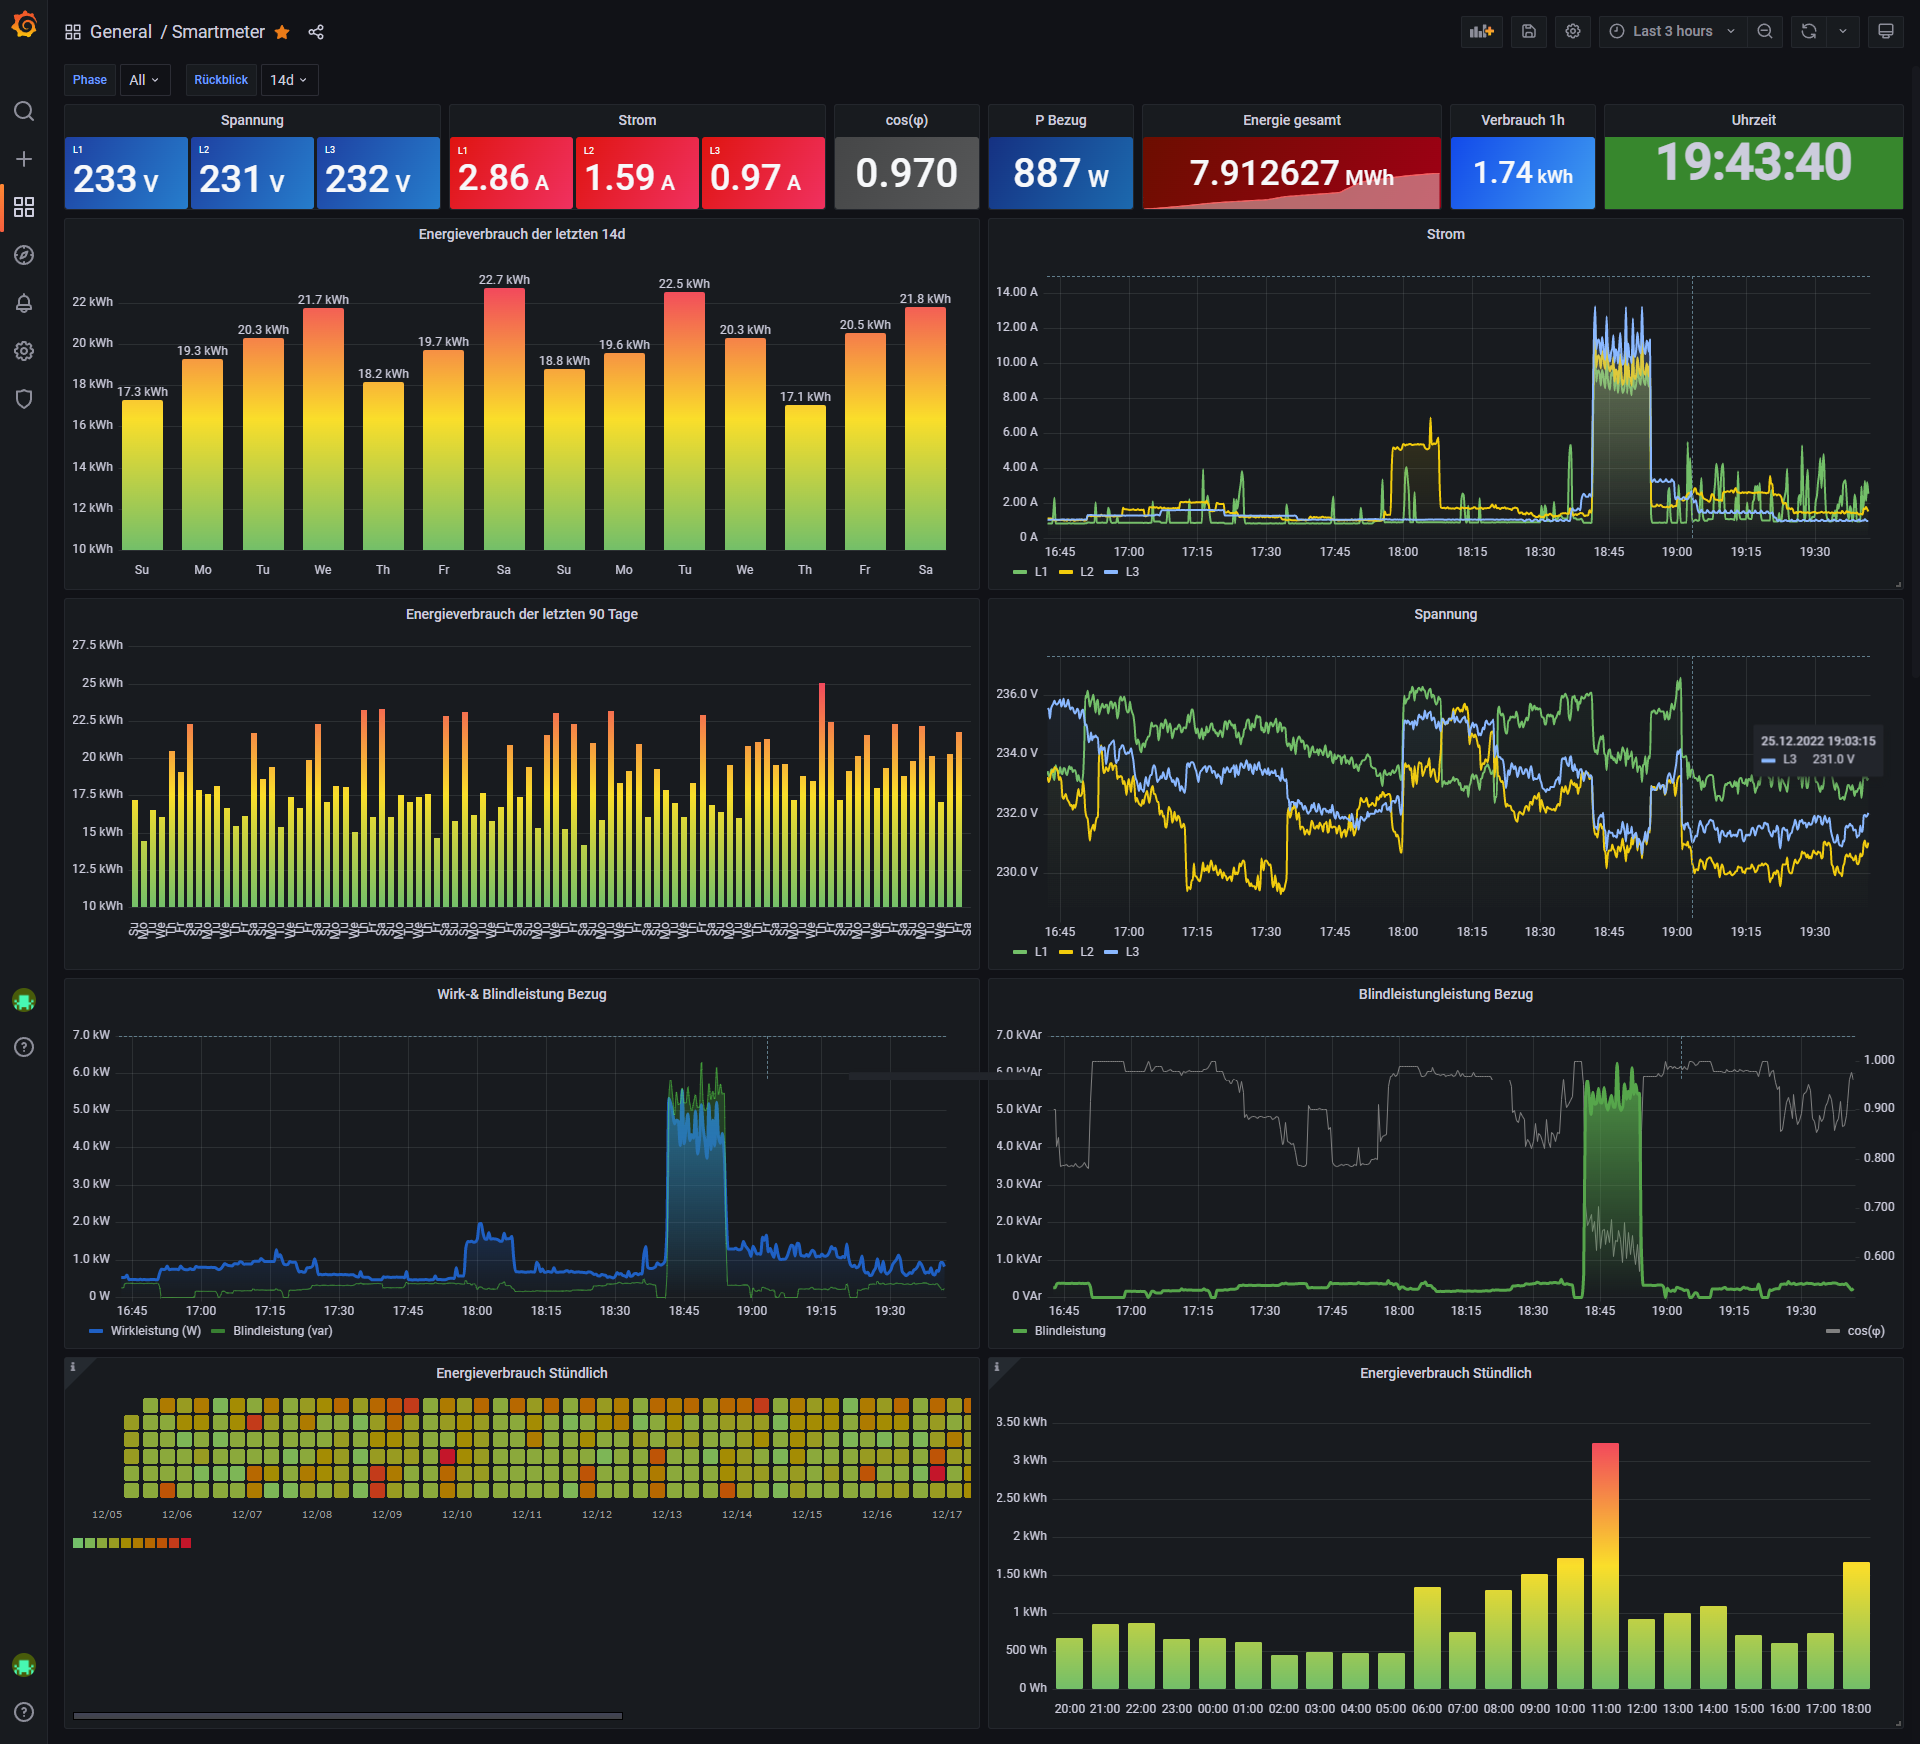Open the Phase All dropdown

[144, 80]
